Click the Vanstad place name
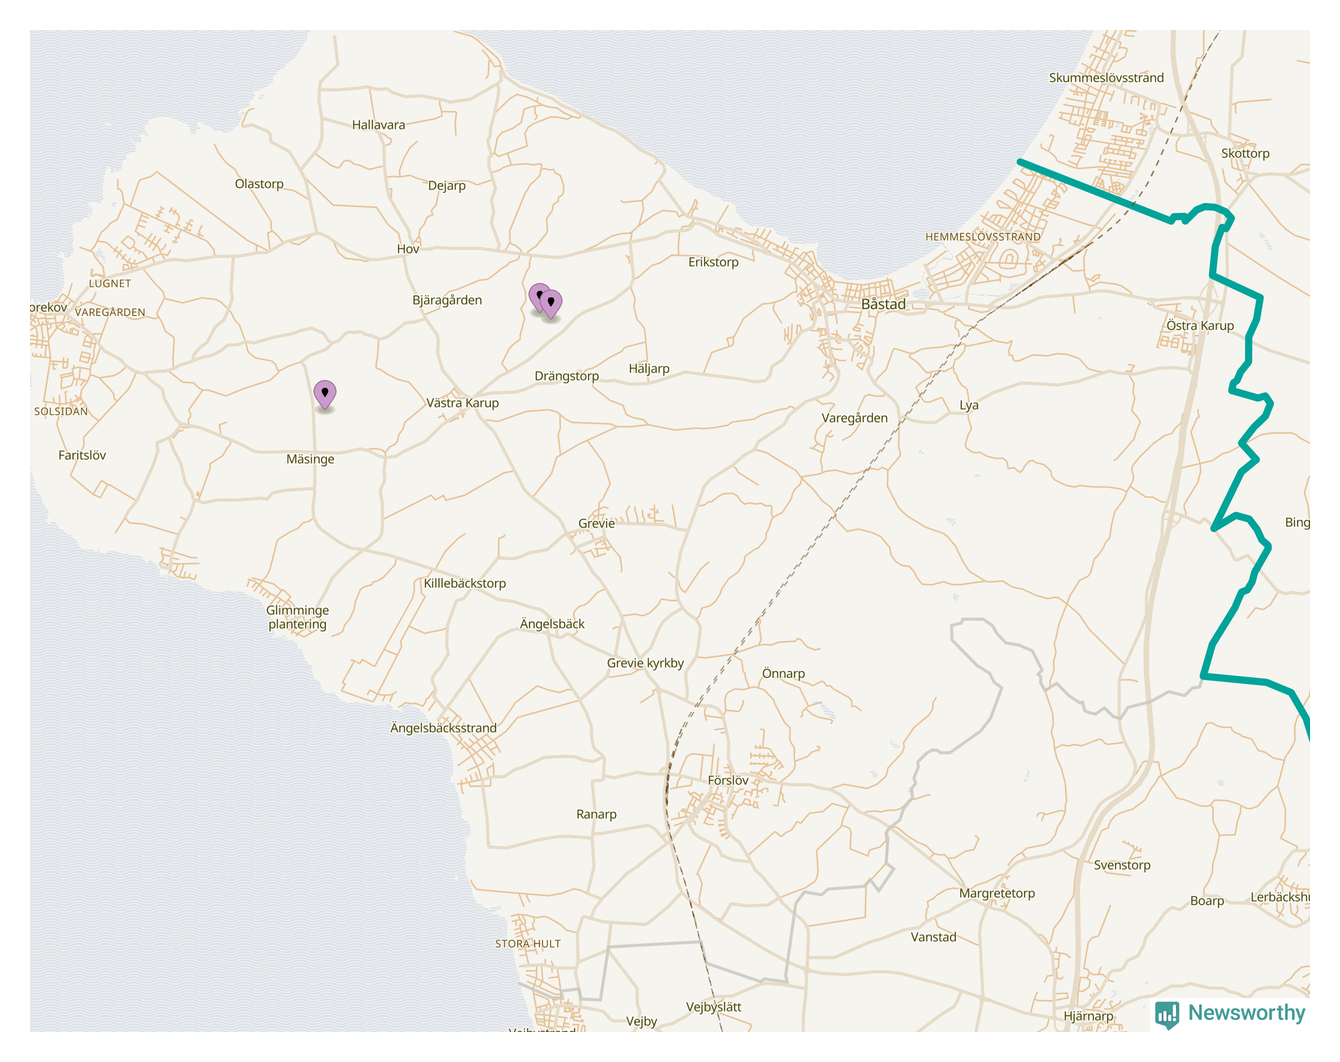 tap(933, 937)
